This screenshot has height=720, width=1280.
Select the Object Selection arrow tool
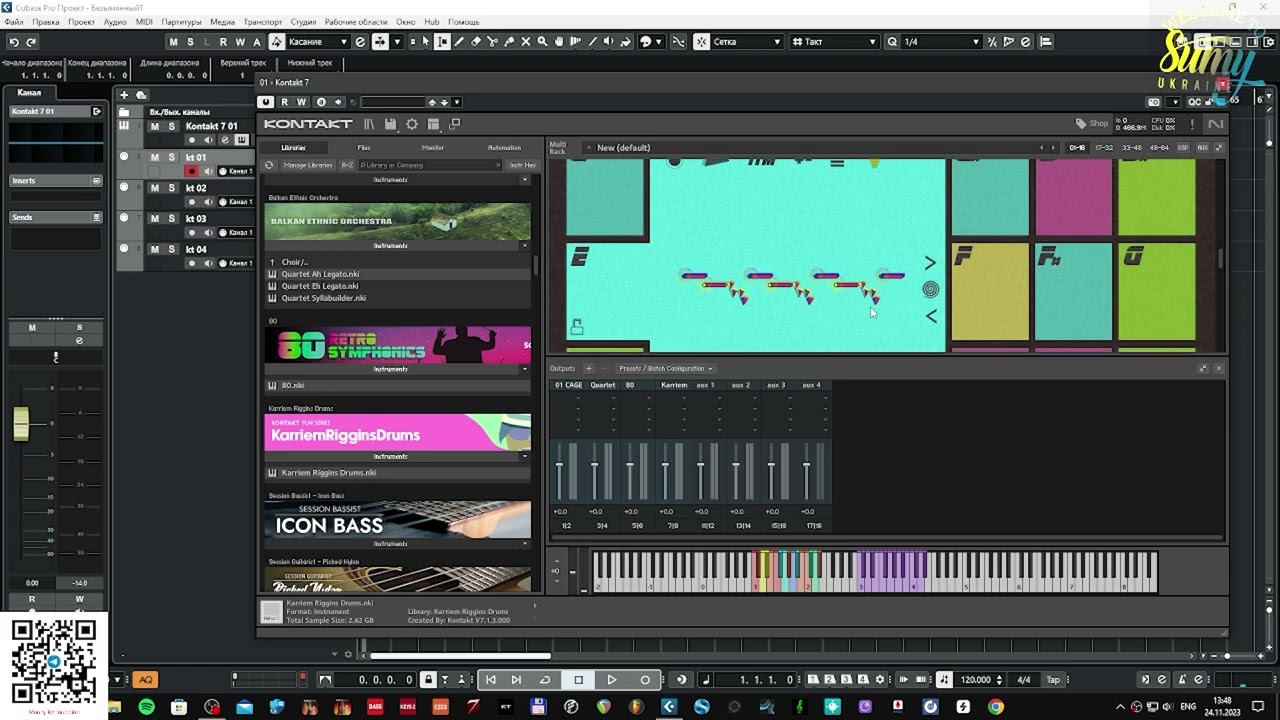(426, 42)
